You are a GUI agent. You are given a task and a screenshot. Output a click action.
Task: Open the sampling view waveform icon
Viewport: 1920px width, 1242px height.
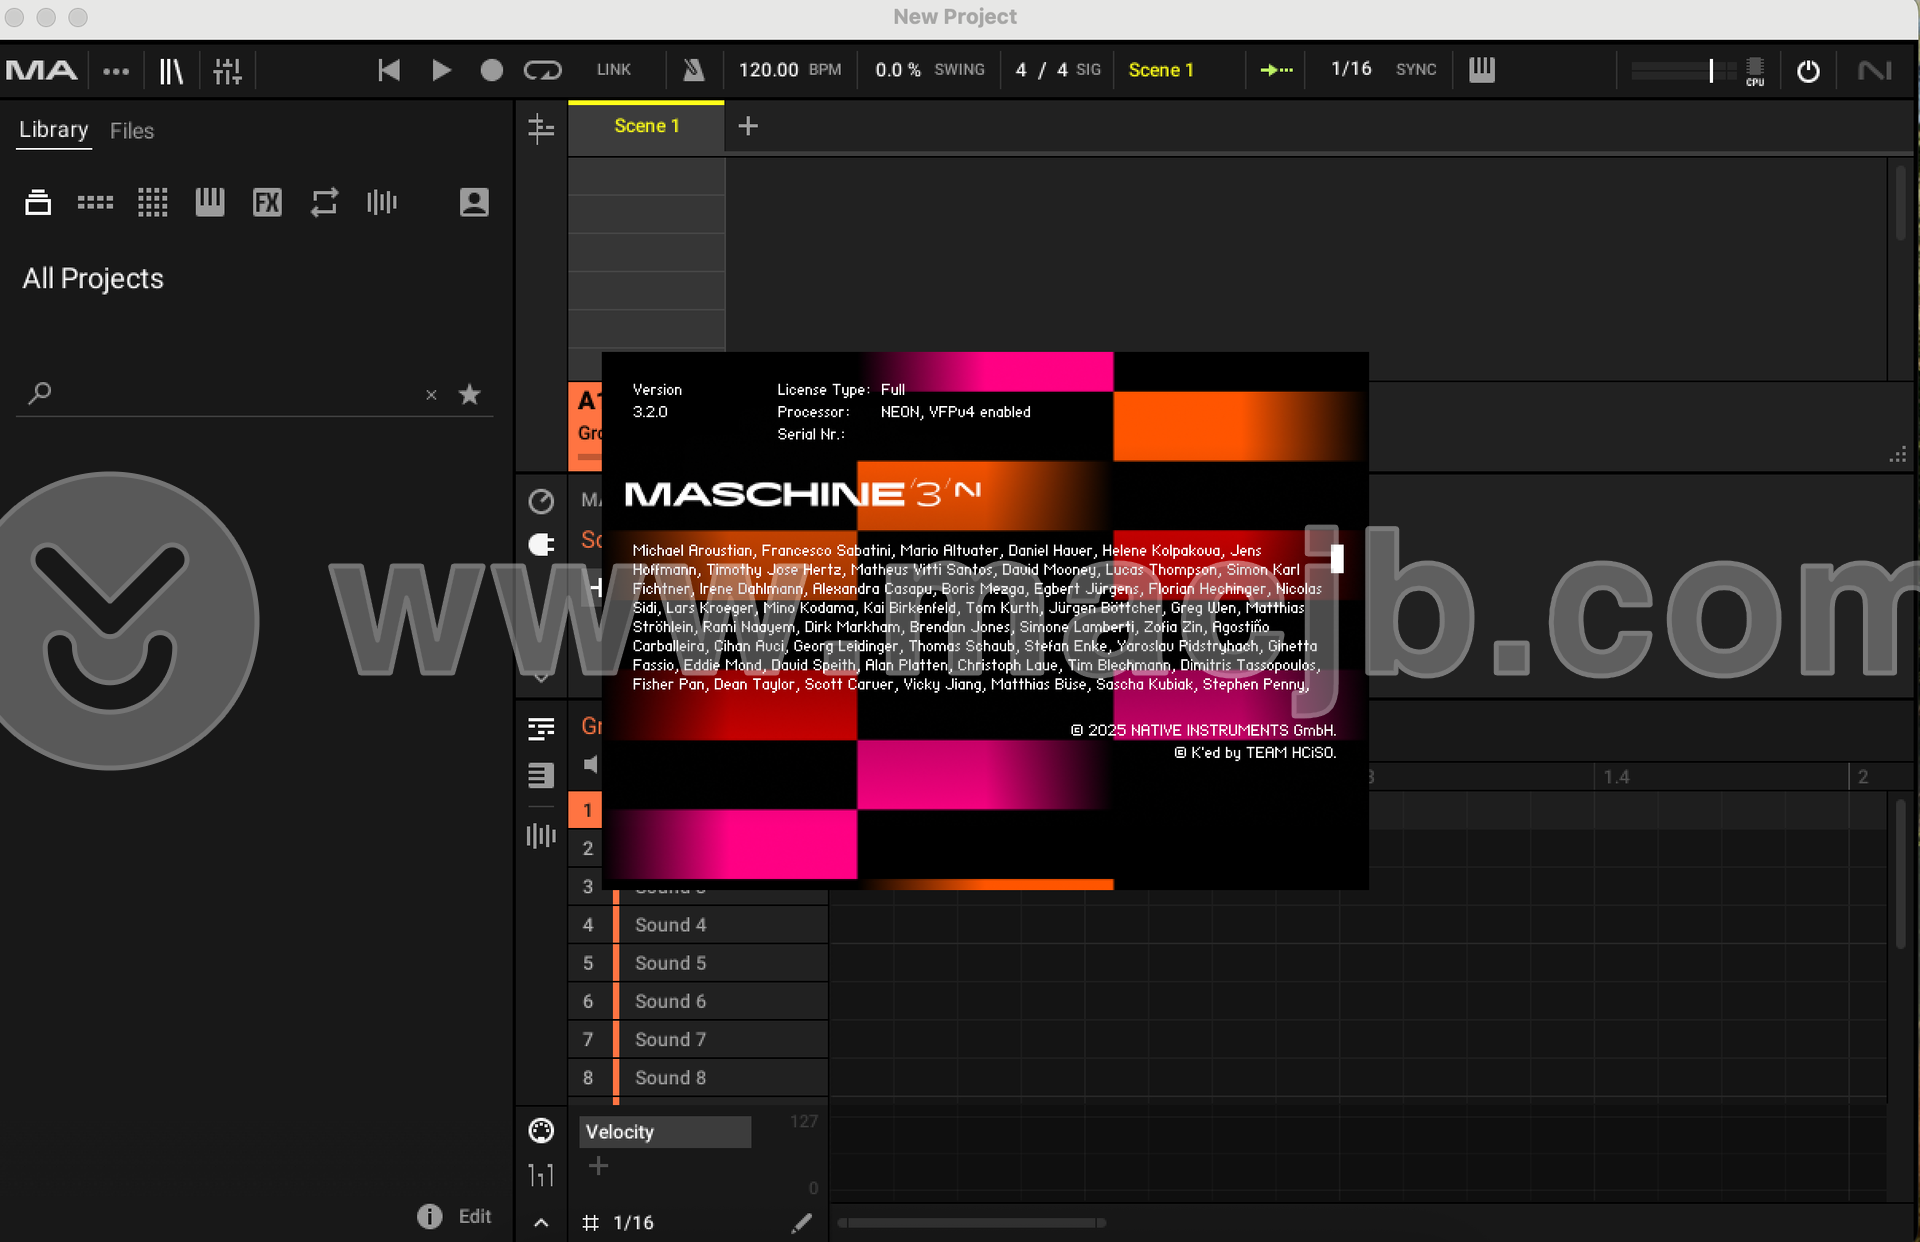click(x=541, y=836)
